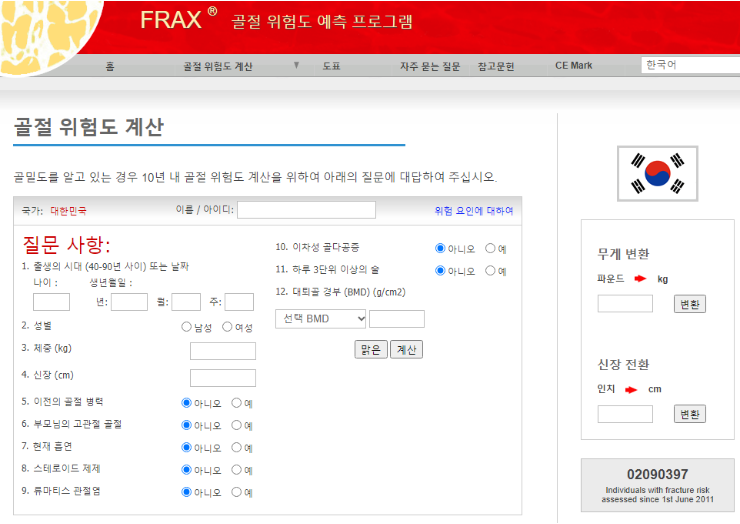Click the 나이 age input field
The image size is (740, 524).
51,302
